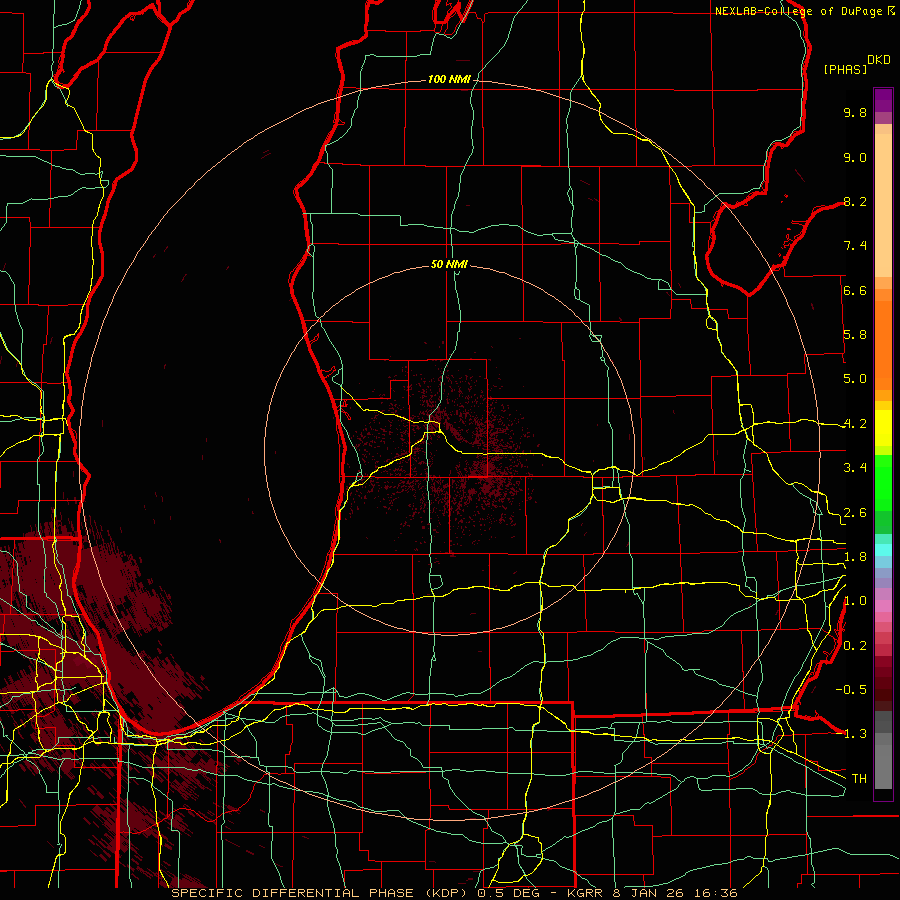The width and height of the screenshot is (900, 900).
Task: Click the 1.0 value on the color scale
Action: pos(855,601)
